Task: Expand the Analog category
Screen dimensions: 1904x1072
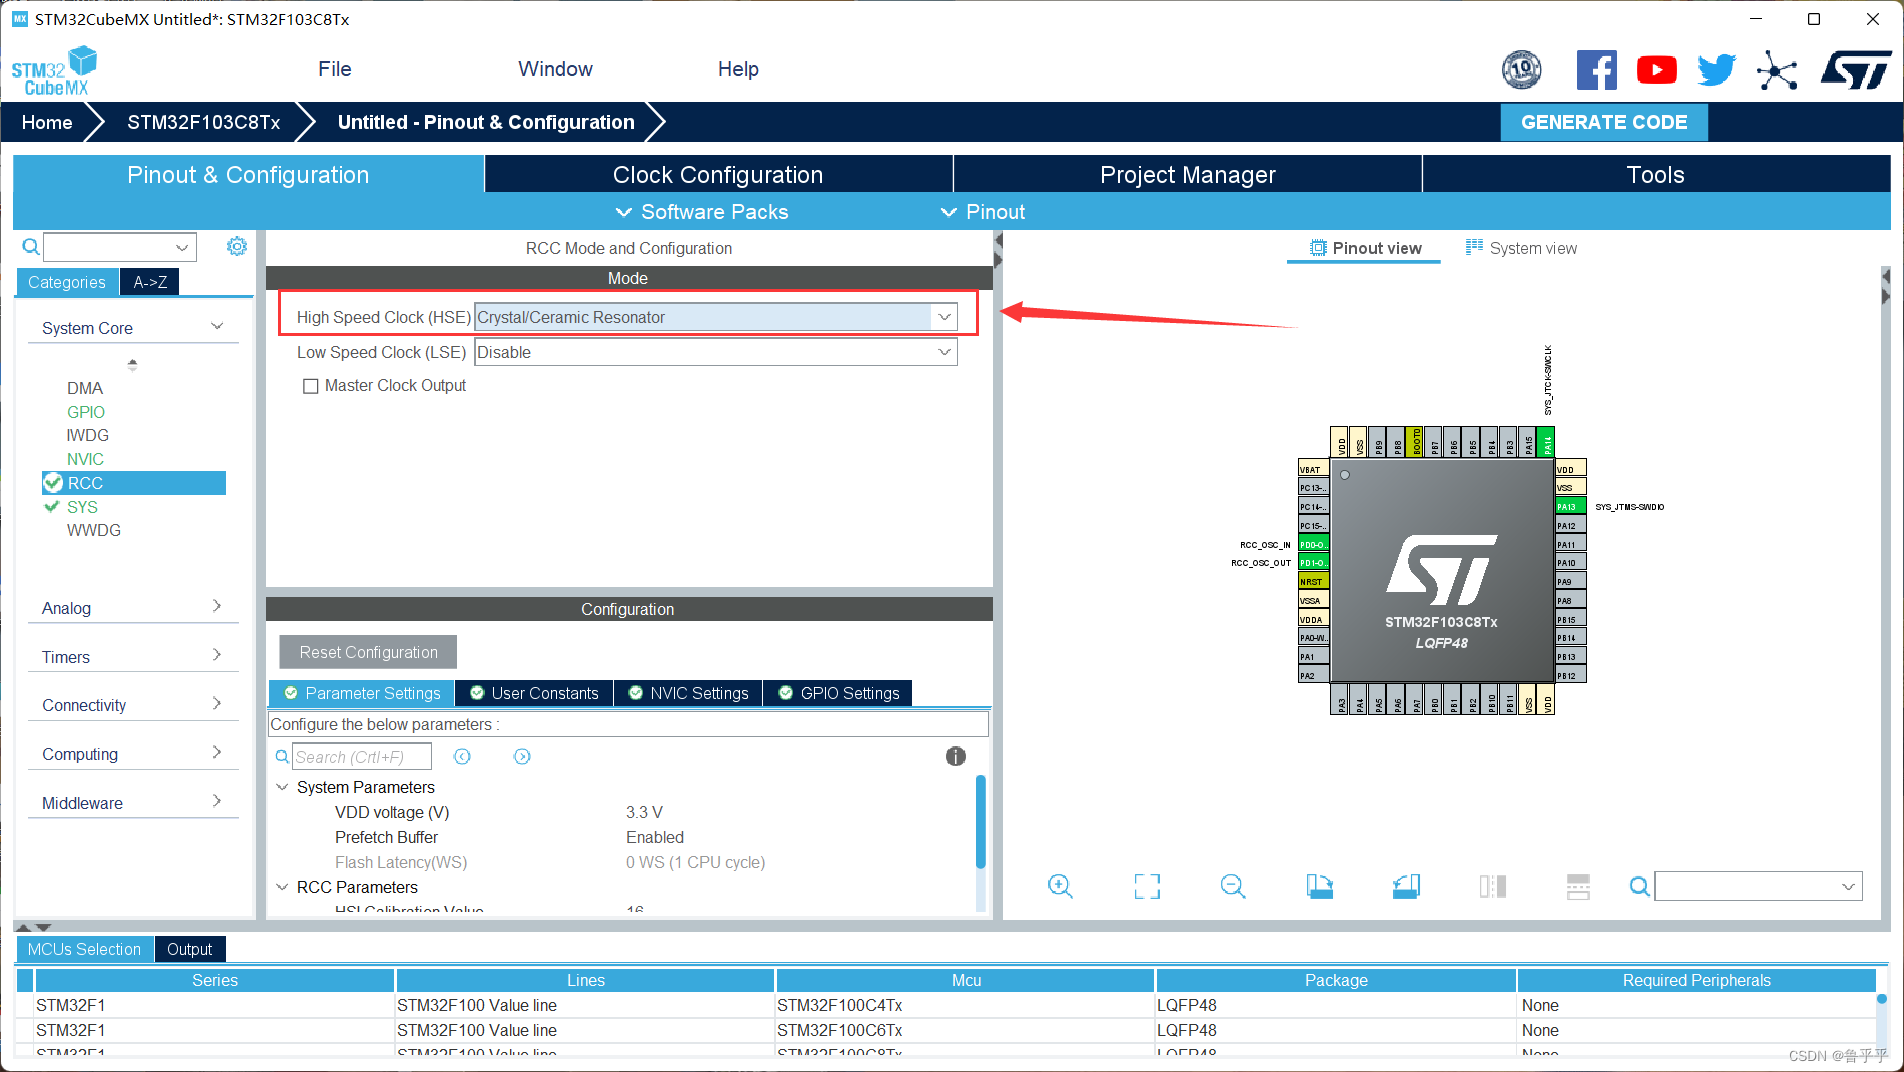Action: [x=217, y=607]
